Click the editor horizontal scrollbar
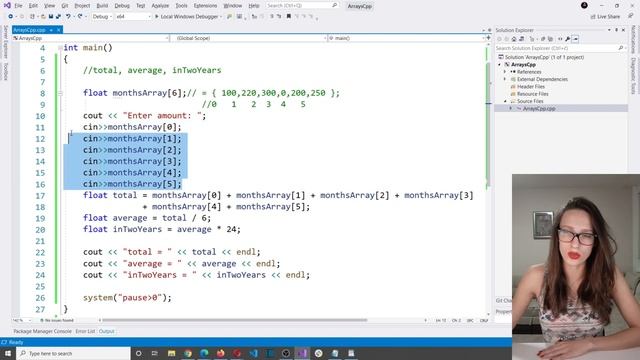Image resolution: width=640 pixels, height=360 pixels. pyautogui.click(x=234, y=320)
